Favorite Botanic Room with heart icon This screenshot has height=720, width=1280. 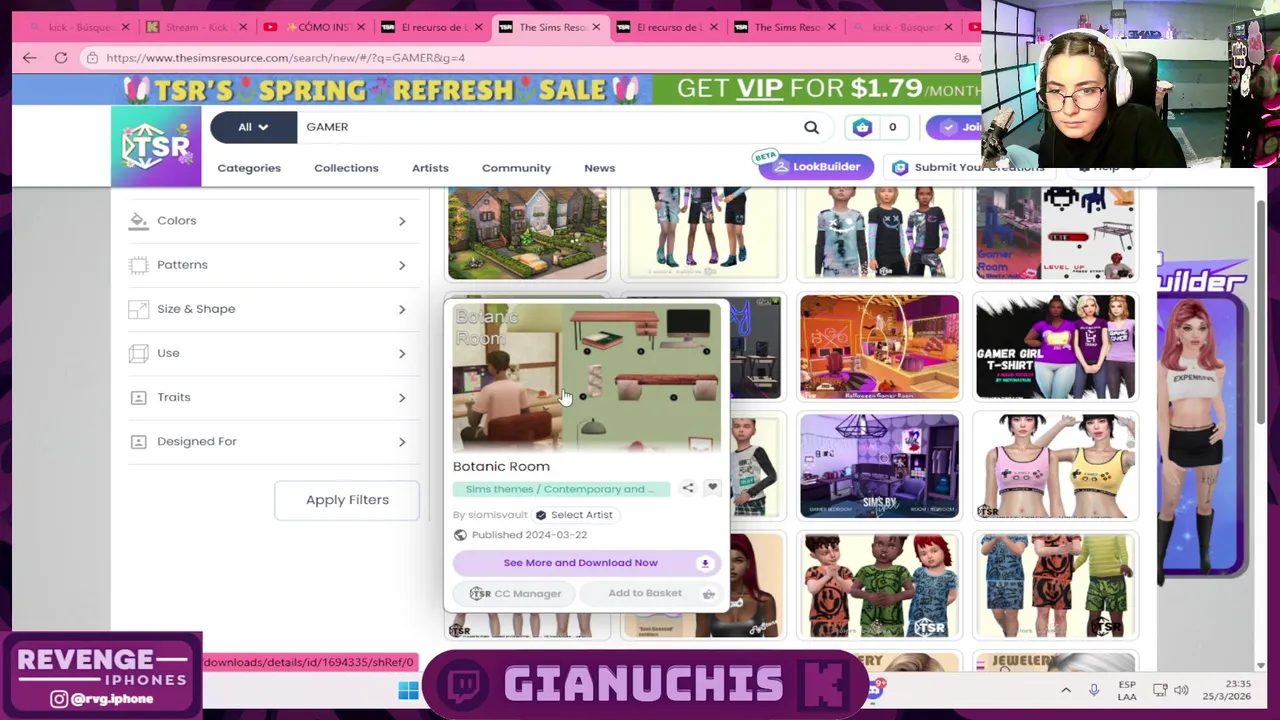pyautogui.click(x=712, y=488)
